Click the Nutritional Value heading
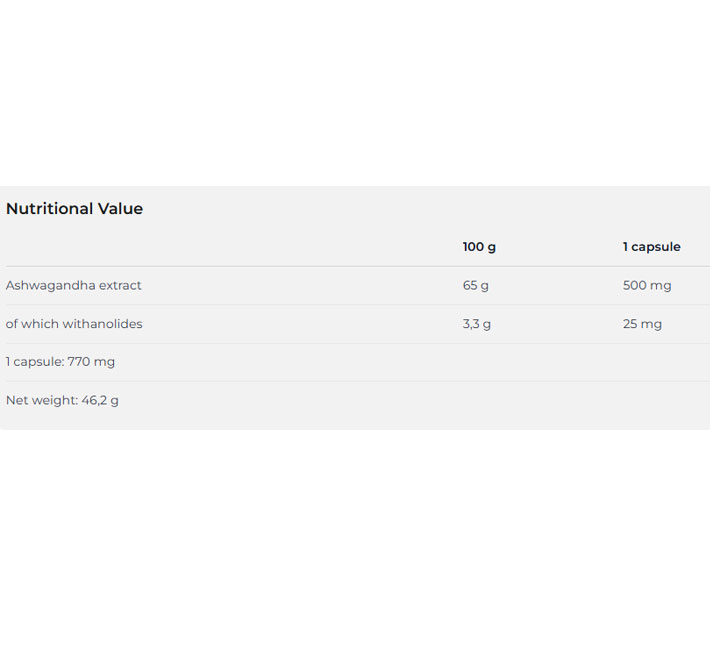This screenshot has width=710, height=650. 74,209
